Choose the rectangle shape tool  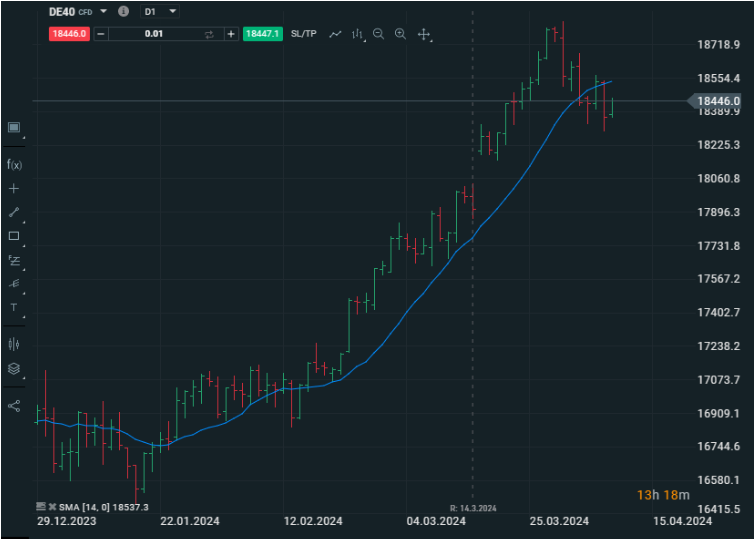14,236
